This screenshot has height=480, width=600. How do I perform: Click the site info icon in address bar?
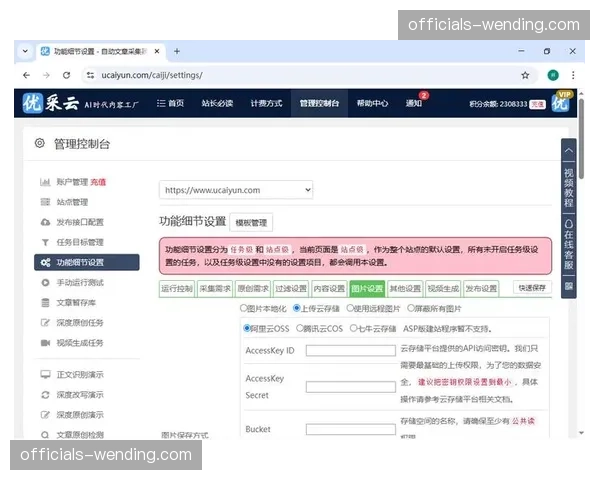point(90,75)
